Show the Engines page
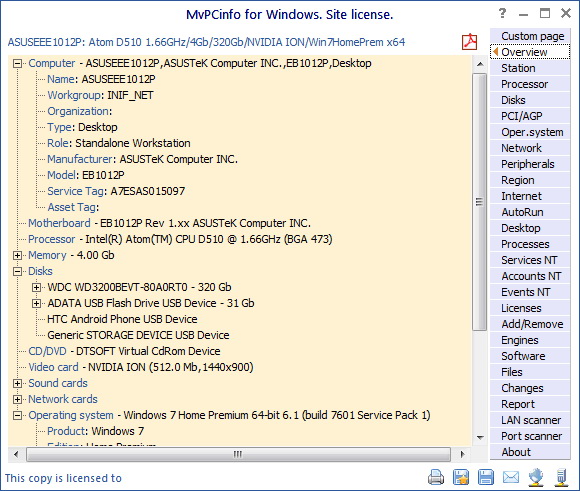This screenshot has width=580, height=491. [x=530, y=340]
